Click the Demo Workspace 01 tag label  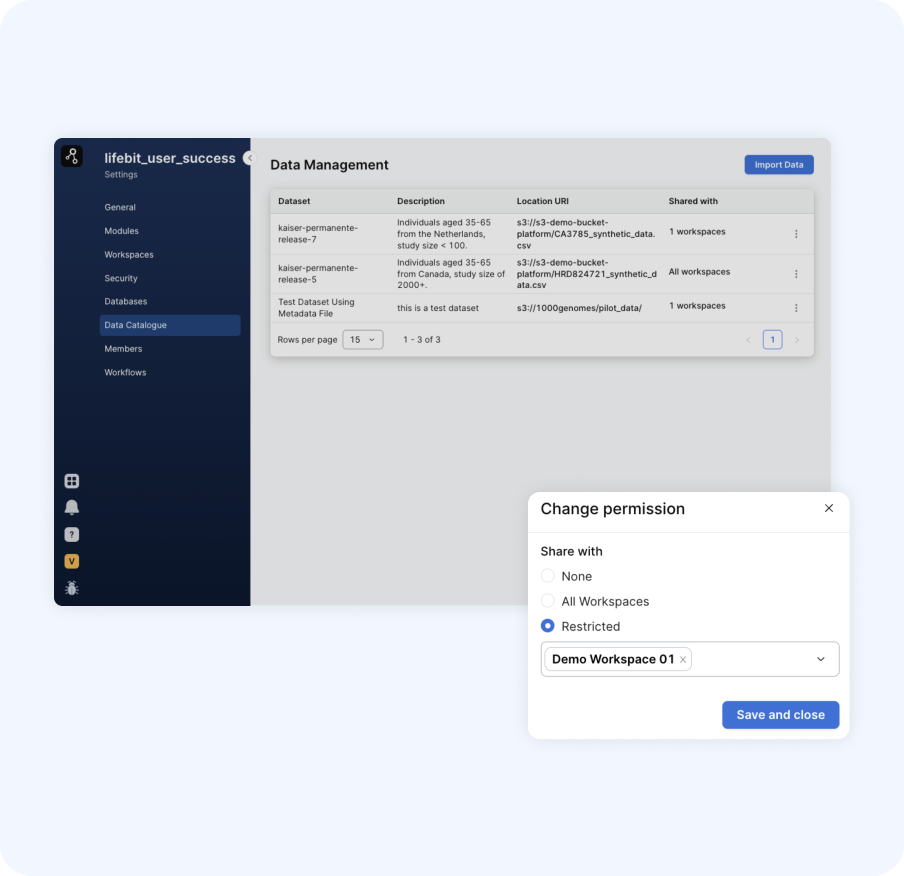coord(613,659)
